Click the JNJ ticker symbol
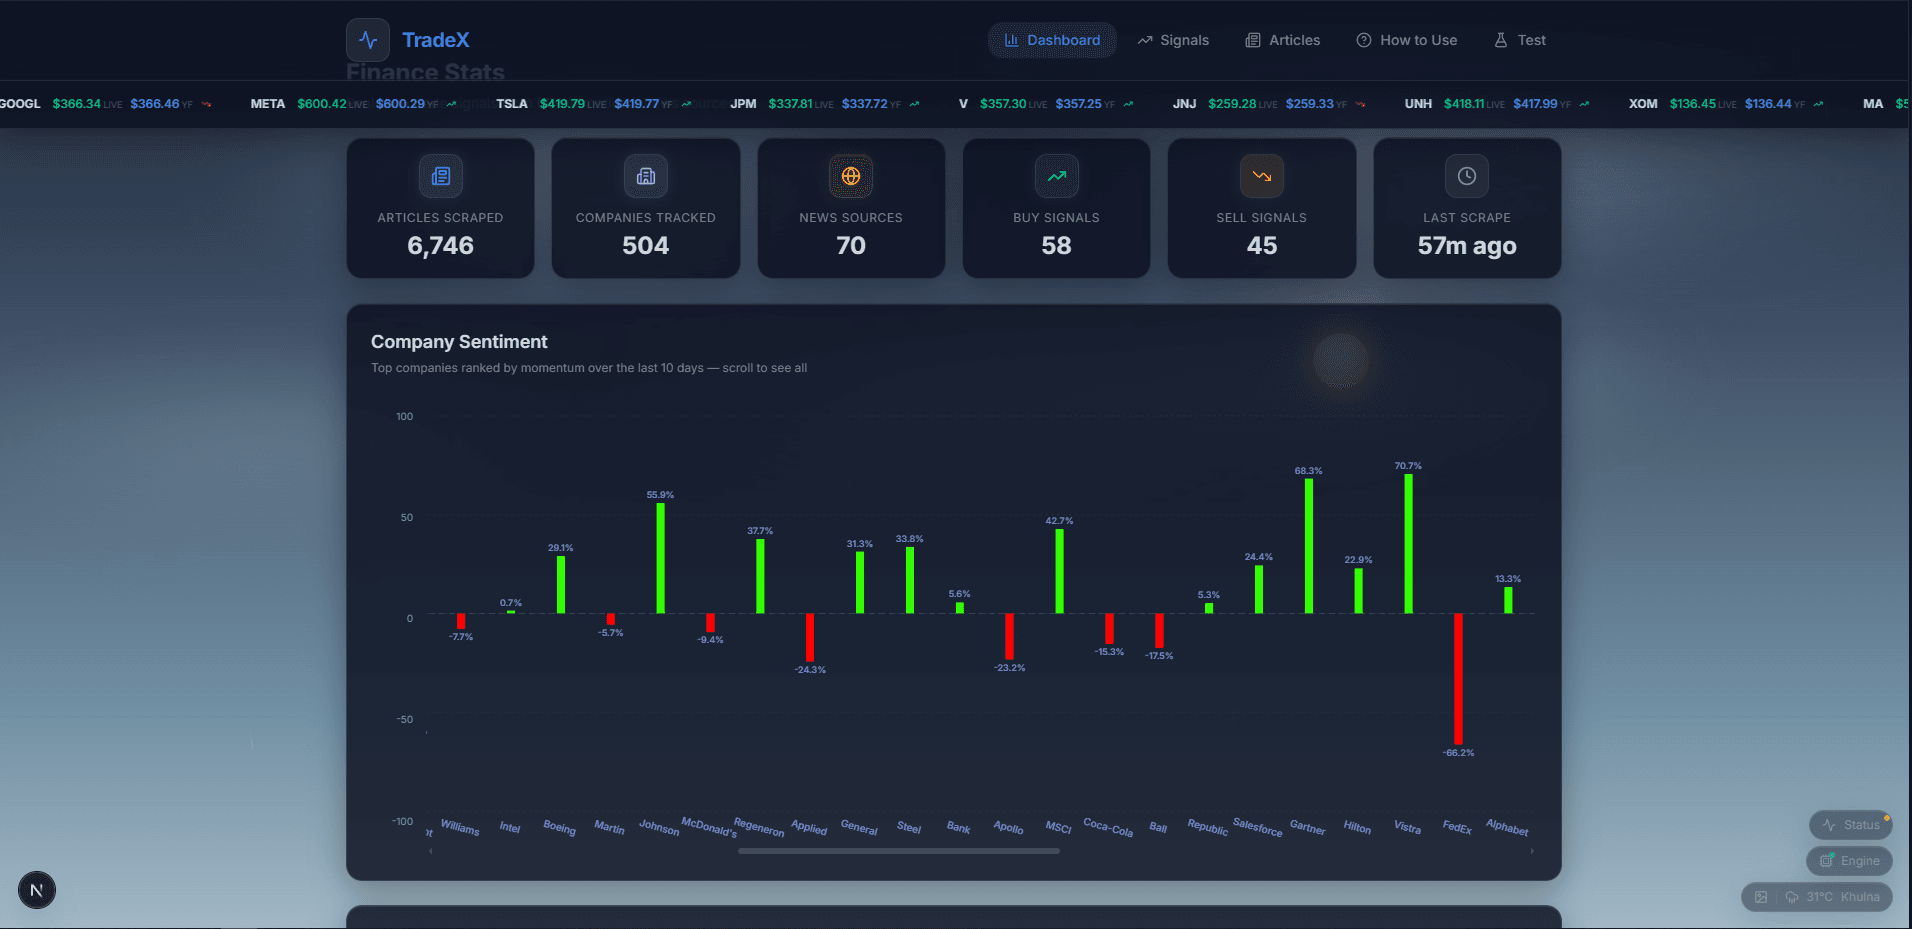This screenshot has width=1912, height=929. [x=1185, y=104]
